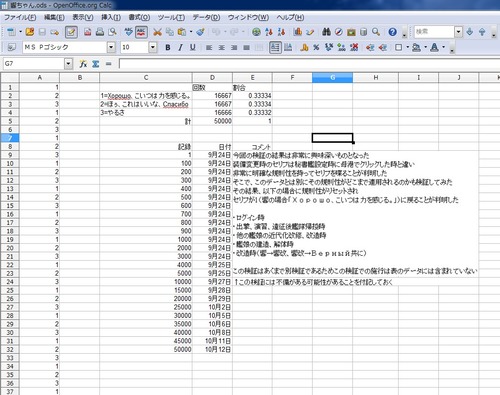Open font color palette arrow
The image size is (500, 395).
(443, 47)
